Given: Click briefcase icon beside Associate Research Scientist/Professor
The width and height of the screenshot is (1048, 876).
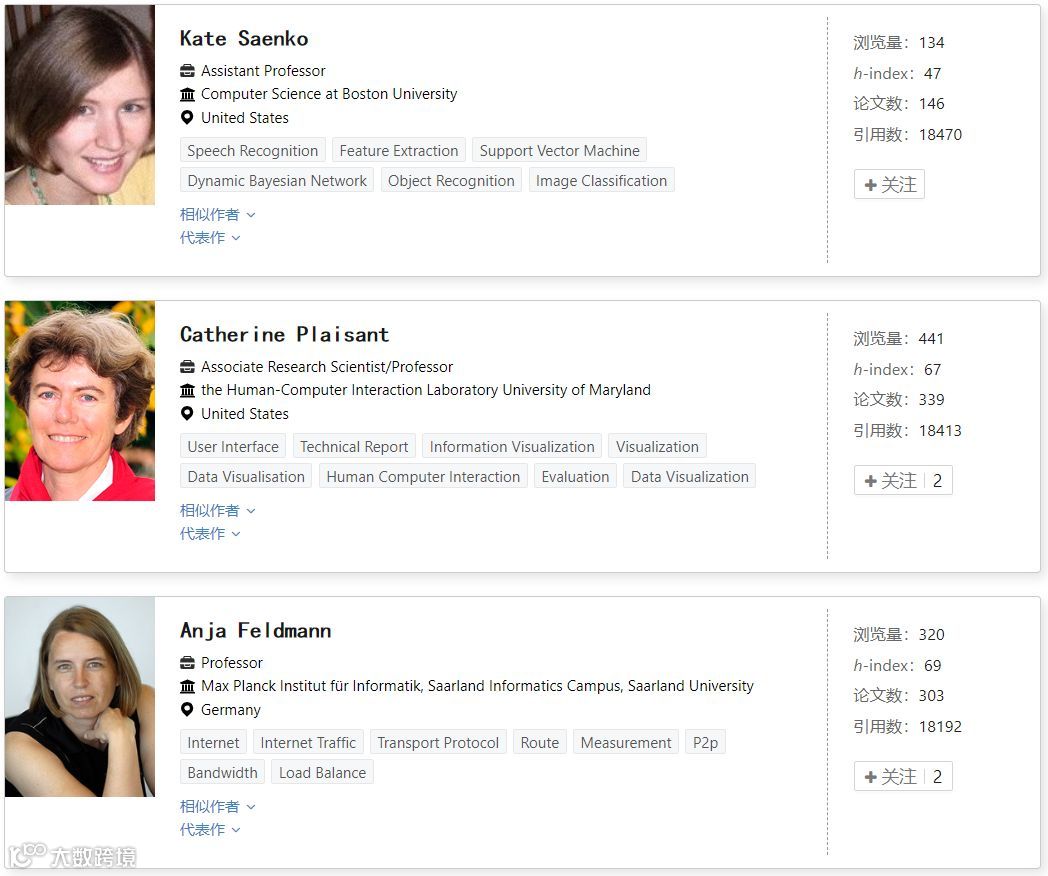Looking at the screenshot, I should [x=187, y=367].
